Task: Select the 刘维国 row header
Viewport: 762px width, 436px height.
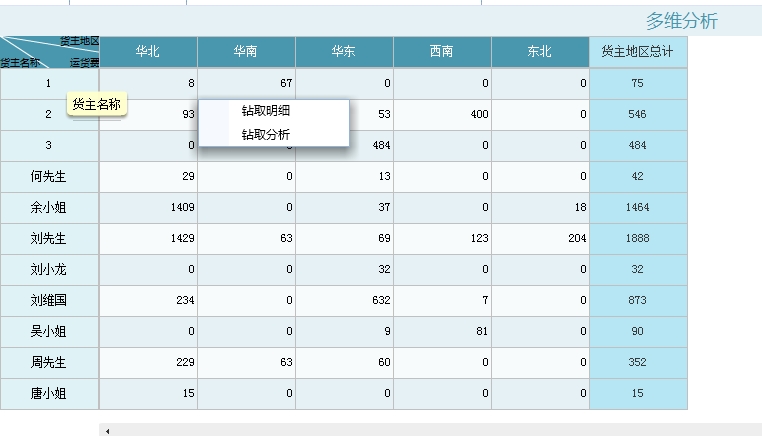Action: [49, 301]
